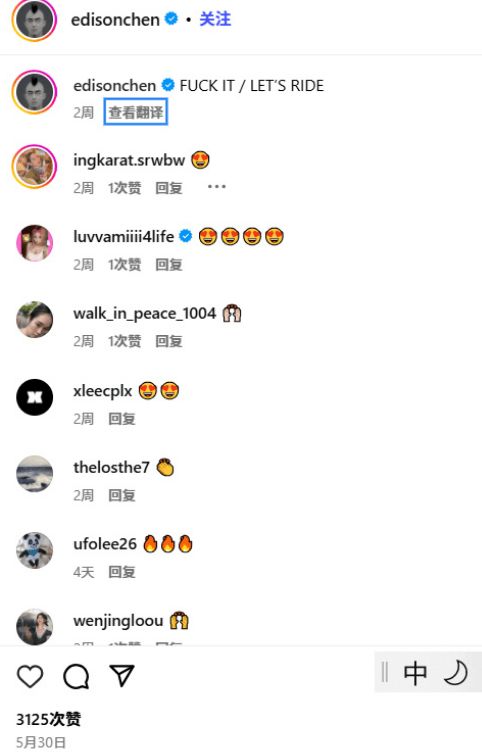
Task: Click 查看翻译 to translate the caption
Action: 136,112
